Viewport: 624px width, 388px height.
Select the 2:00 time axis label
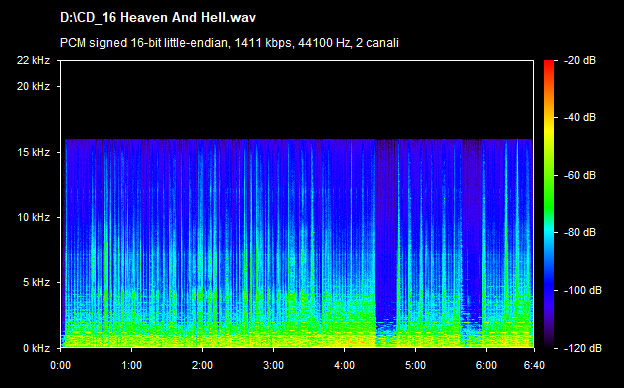pos(202,365)
